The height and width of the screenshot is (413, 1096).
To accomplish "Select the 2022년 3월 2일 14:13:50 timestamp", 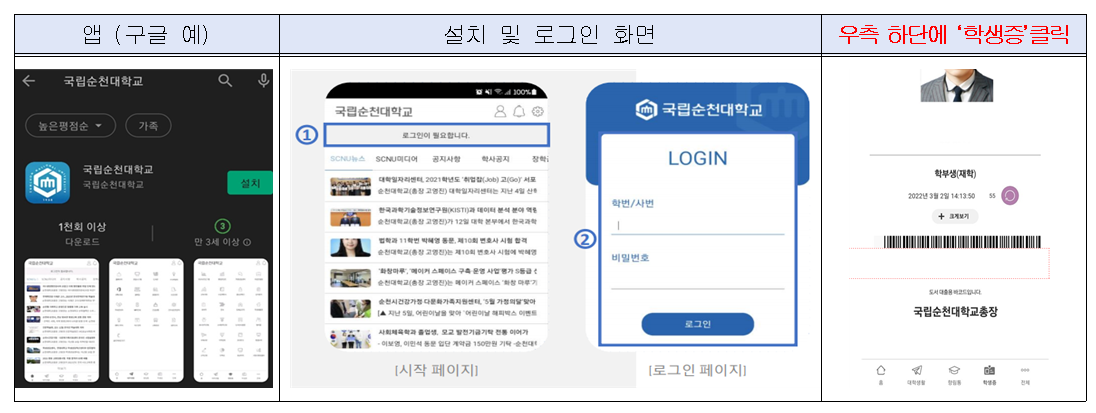I will click(942, 196).
